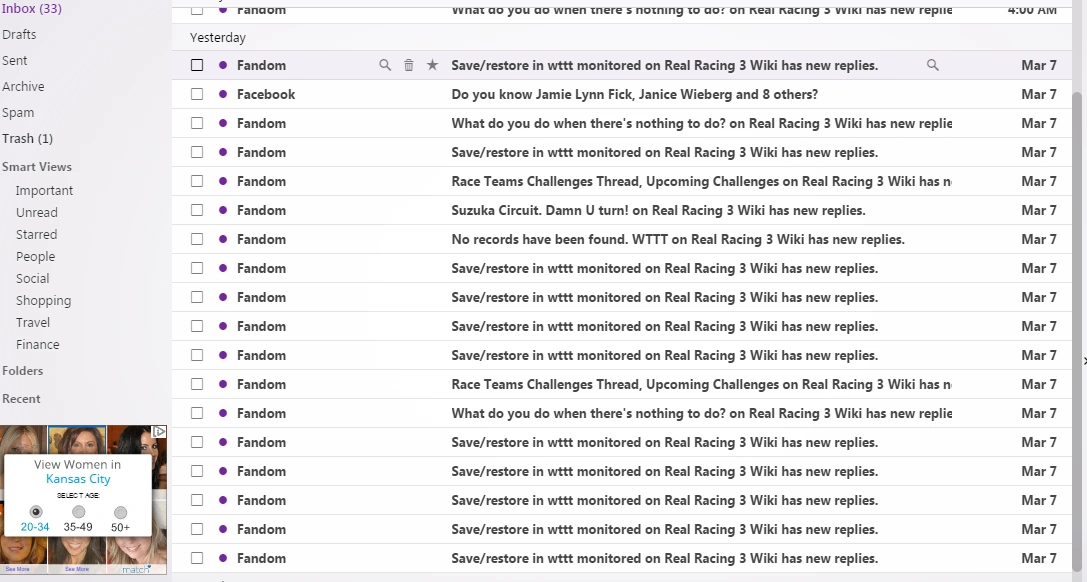
Task: Check the box for the Facebook email
Action: click(x=197, y=94)
